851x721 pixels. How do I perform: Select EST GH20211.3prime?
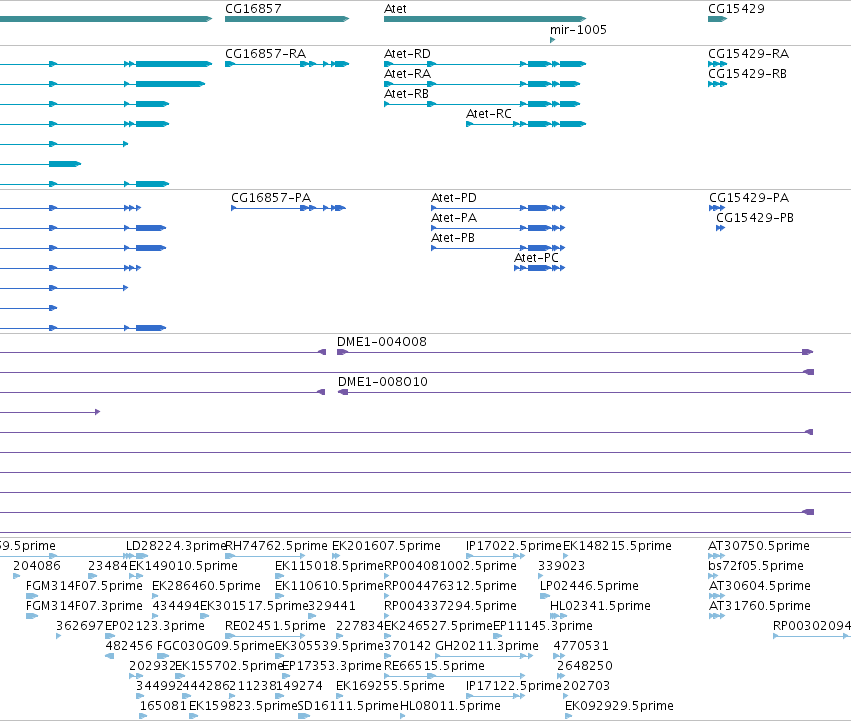487,646
